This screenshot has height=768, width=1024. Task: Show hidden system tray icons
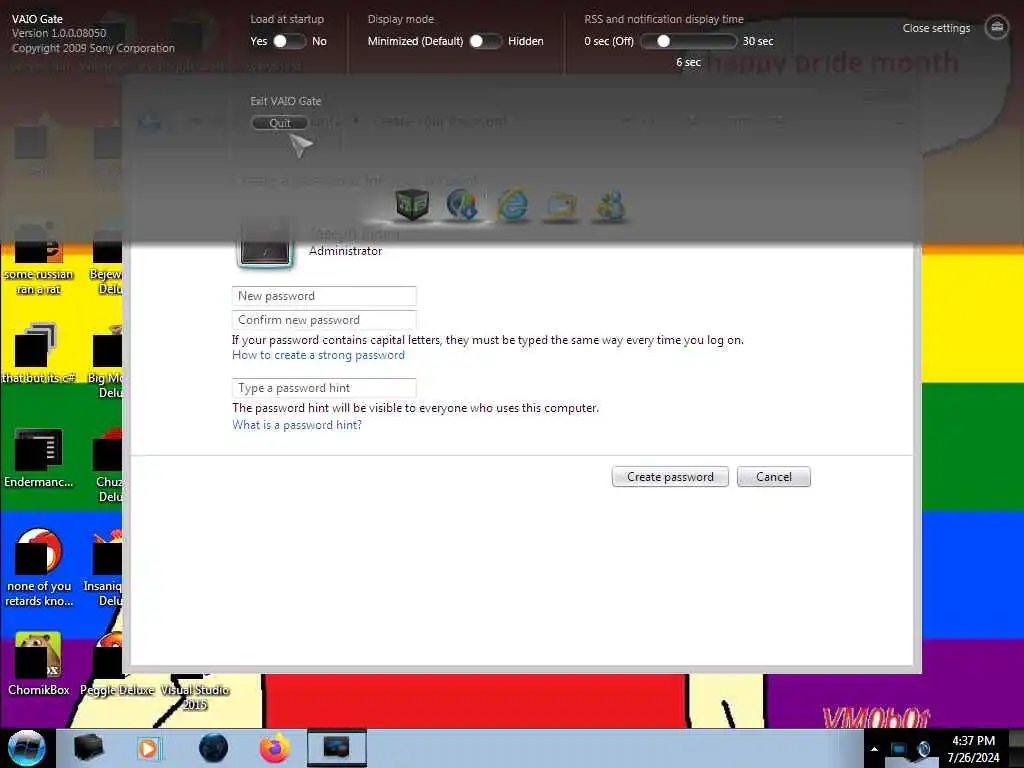pos(874,749)
